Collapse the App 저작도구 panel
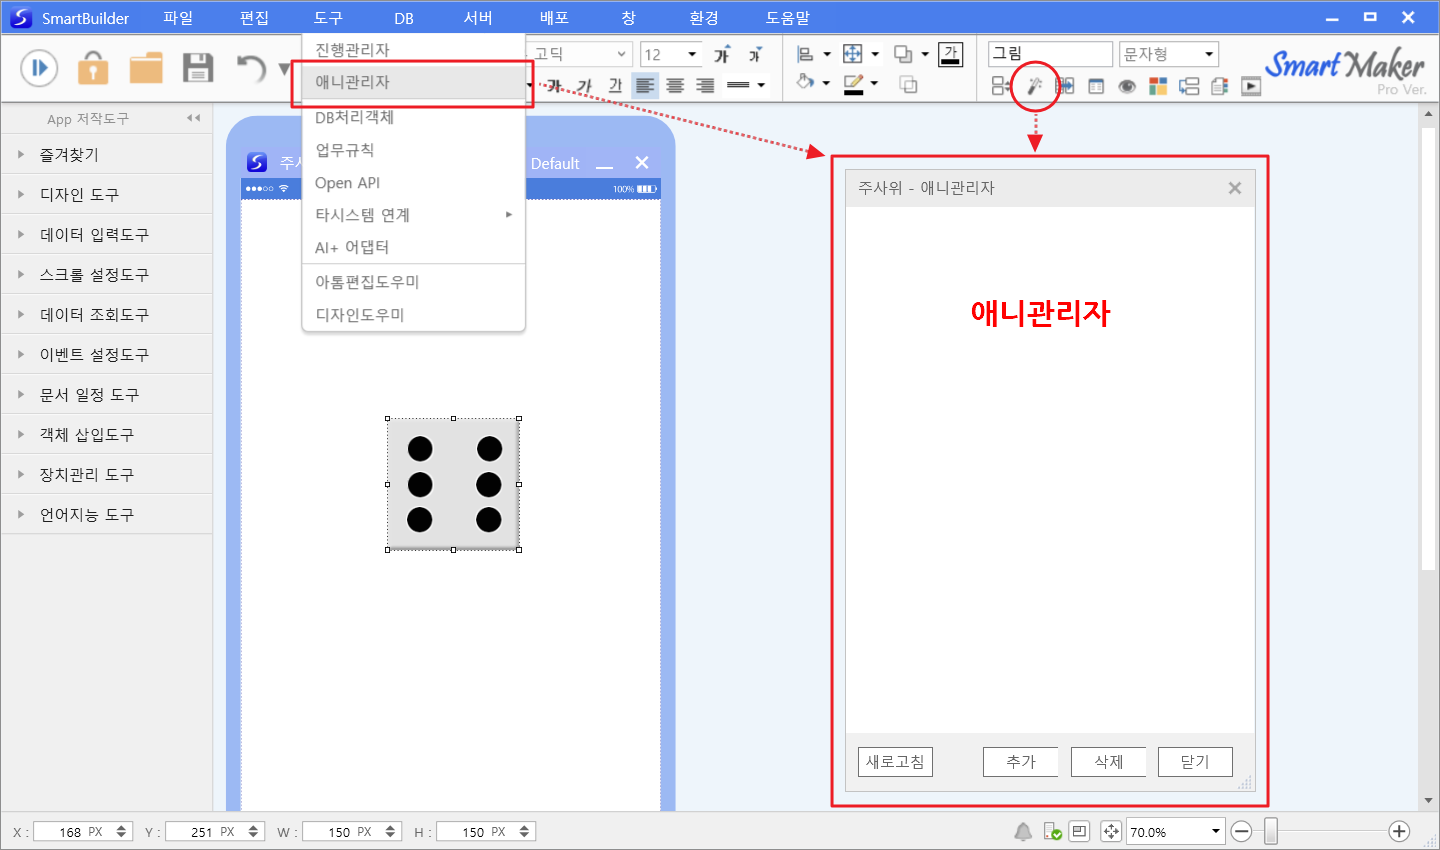The height and width of the screenshot is (850, 1440). tap(193, 118)
